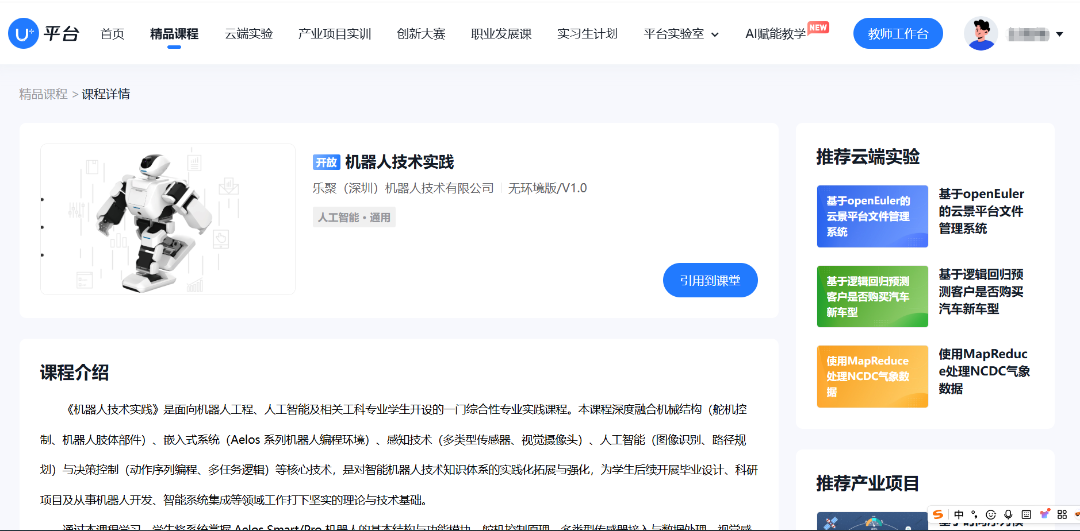
Task: Click the user avatar picture
Action: pyautogui.click(x=980, y=34)
